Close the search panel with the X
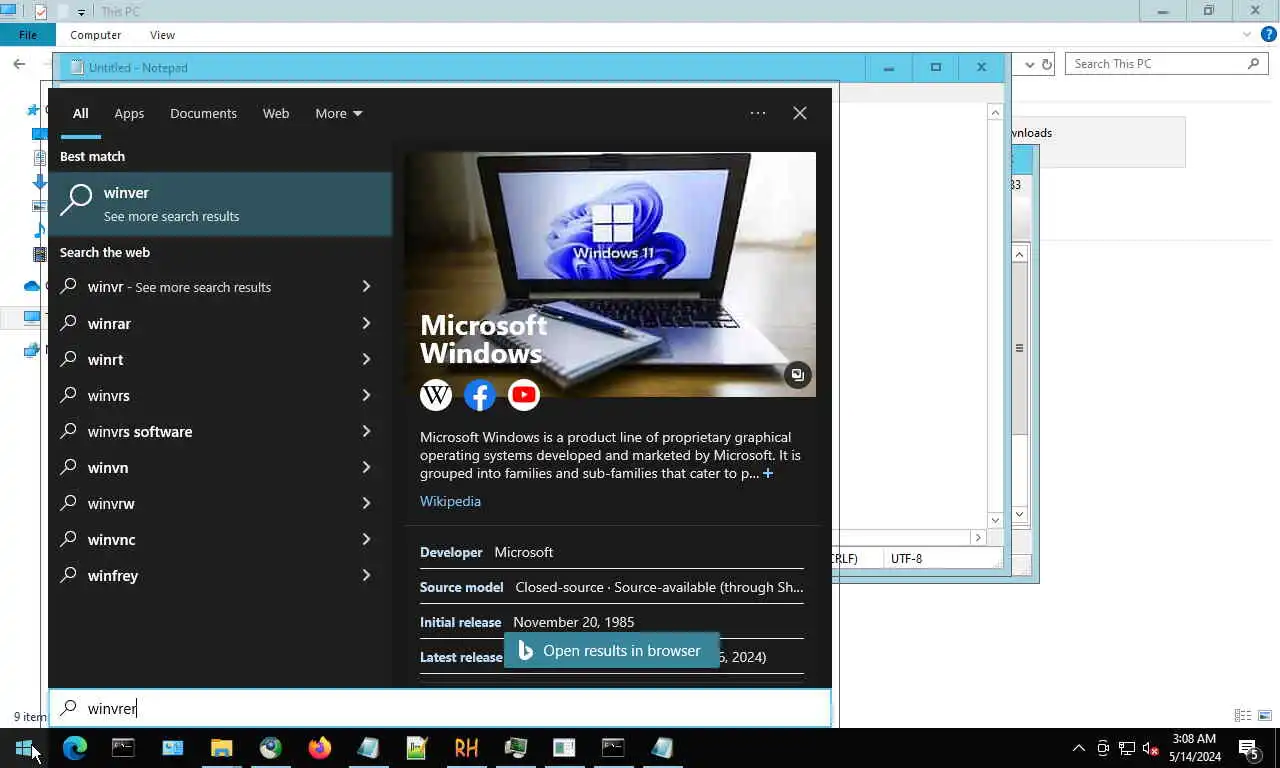 (800, 113)
